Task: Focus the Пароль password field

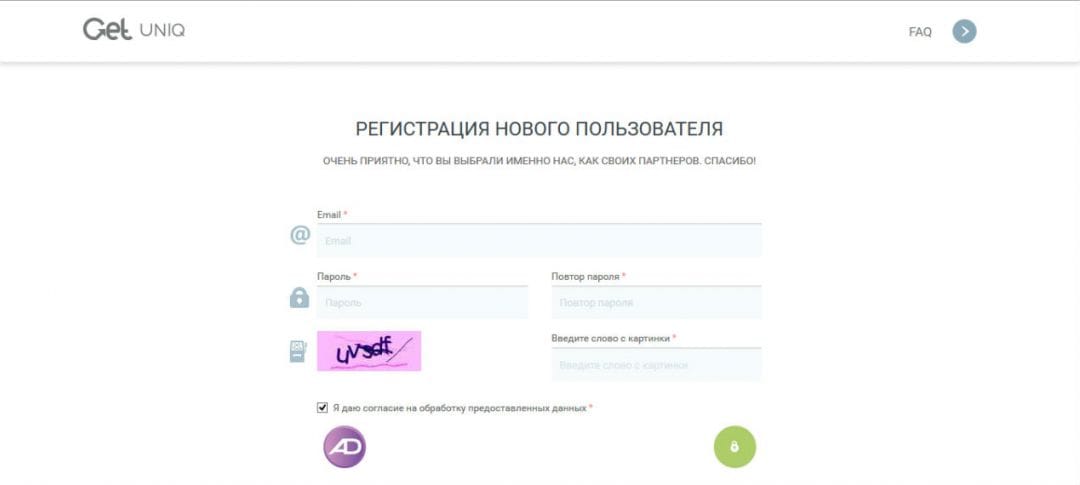Action: pyautogui.click(x=422, y=302)
